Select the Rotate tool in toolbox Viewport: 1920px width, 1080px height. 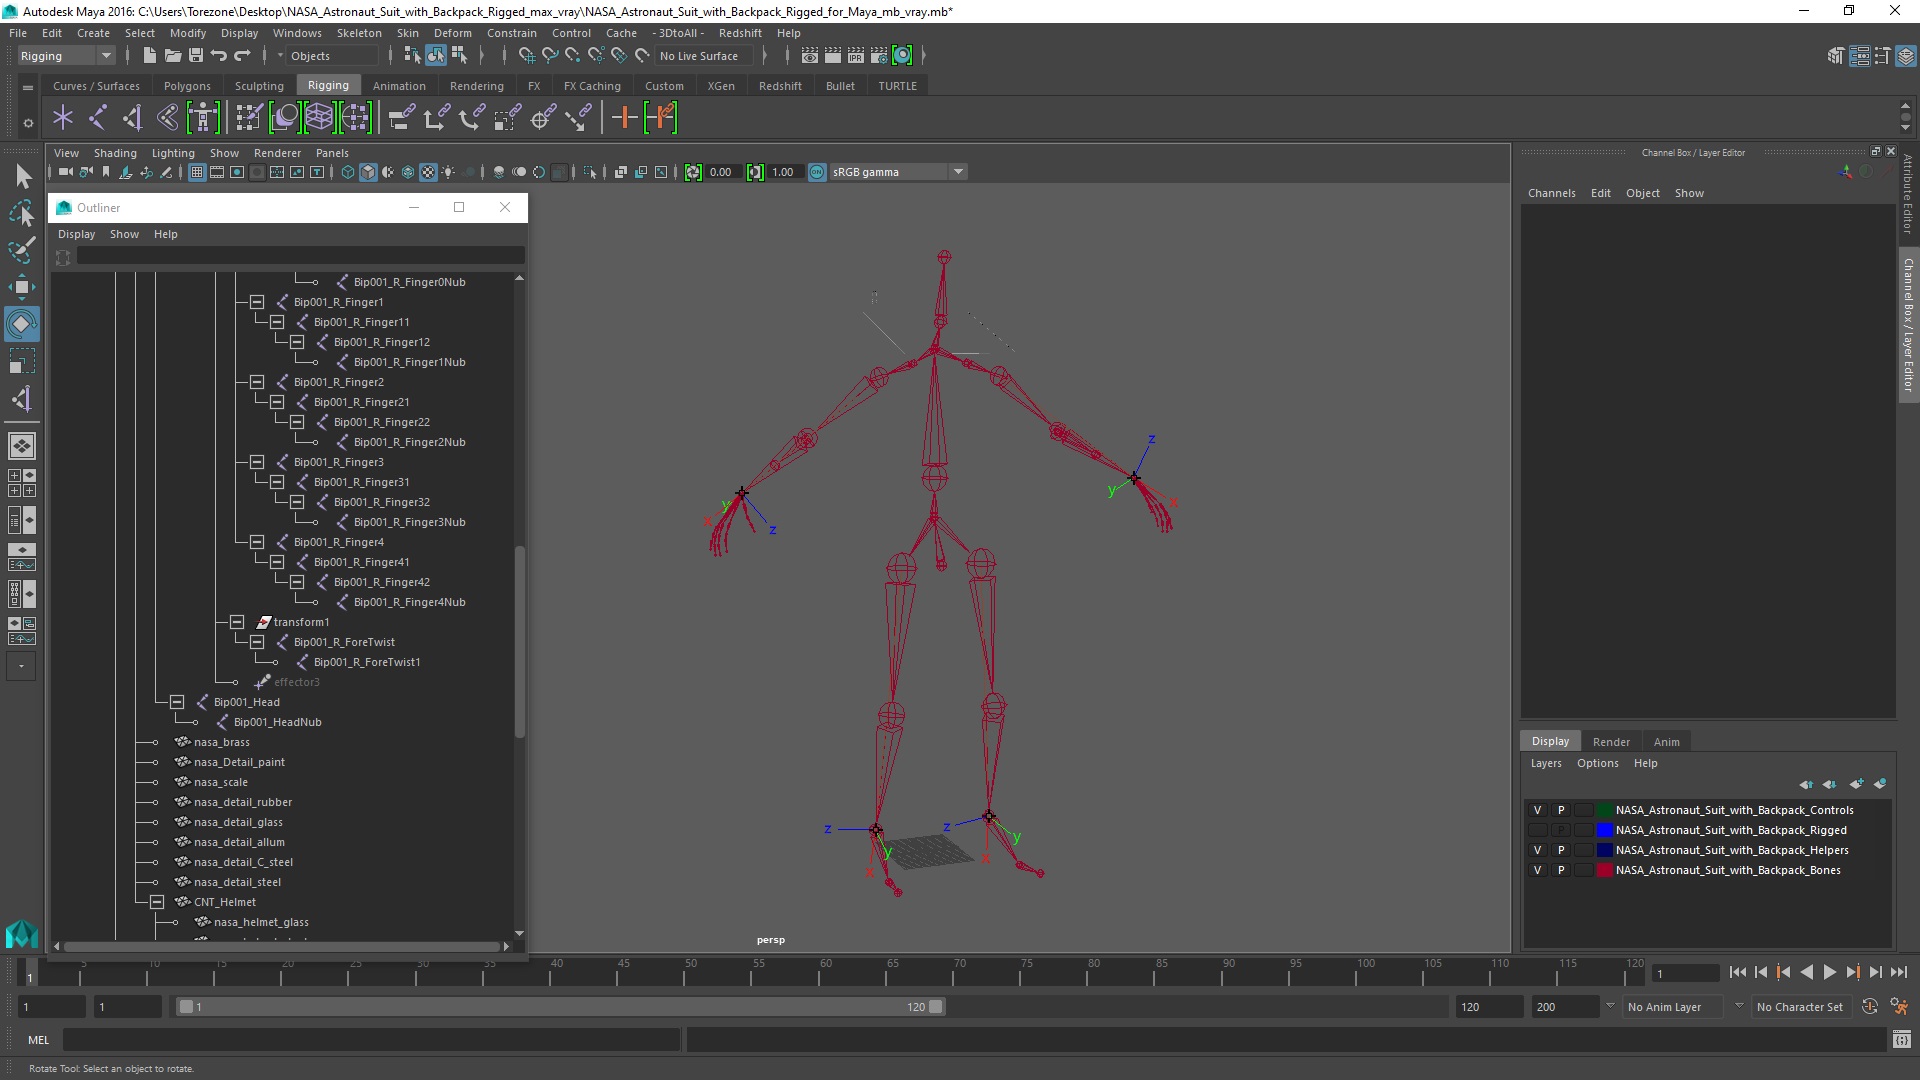[x=22, y=324]
